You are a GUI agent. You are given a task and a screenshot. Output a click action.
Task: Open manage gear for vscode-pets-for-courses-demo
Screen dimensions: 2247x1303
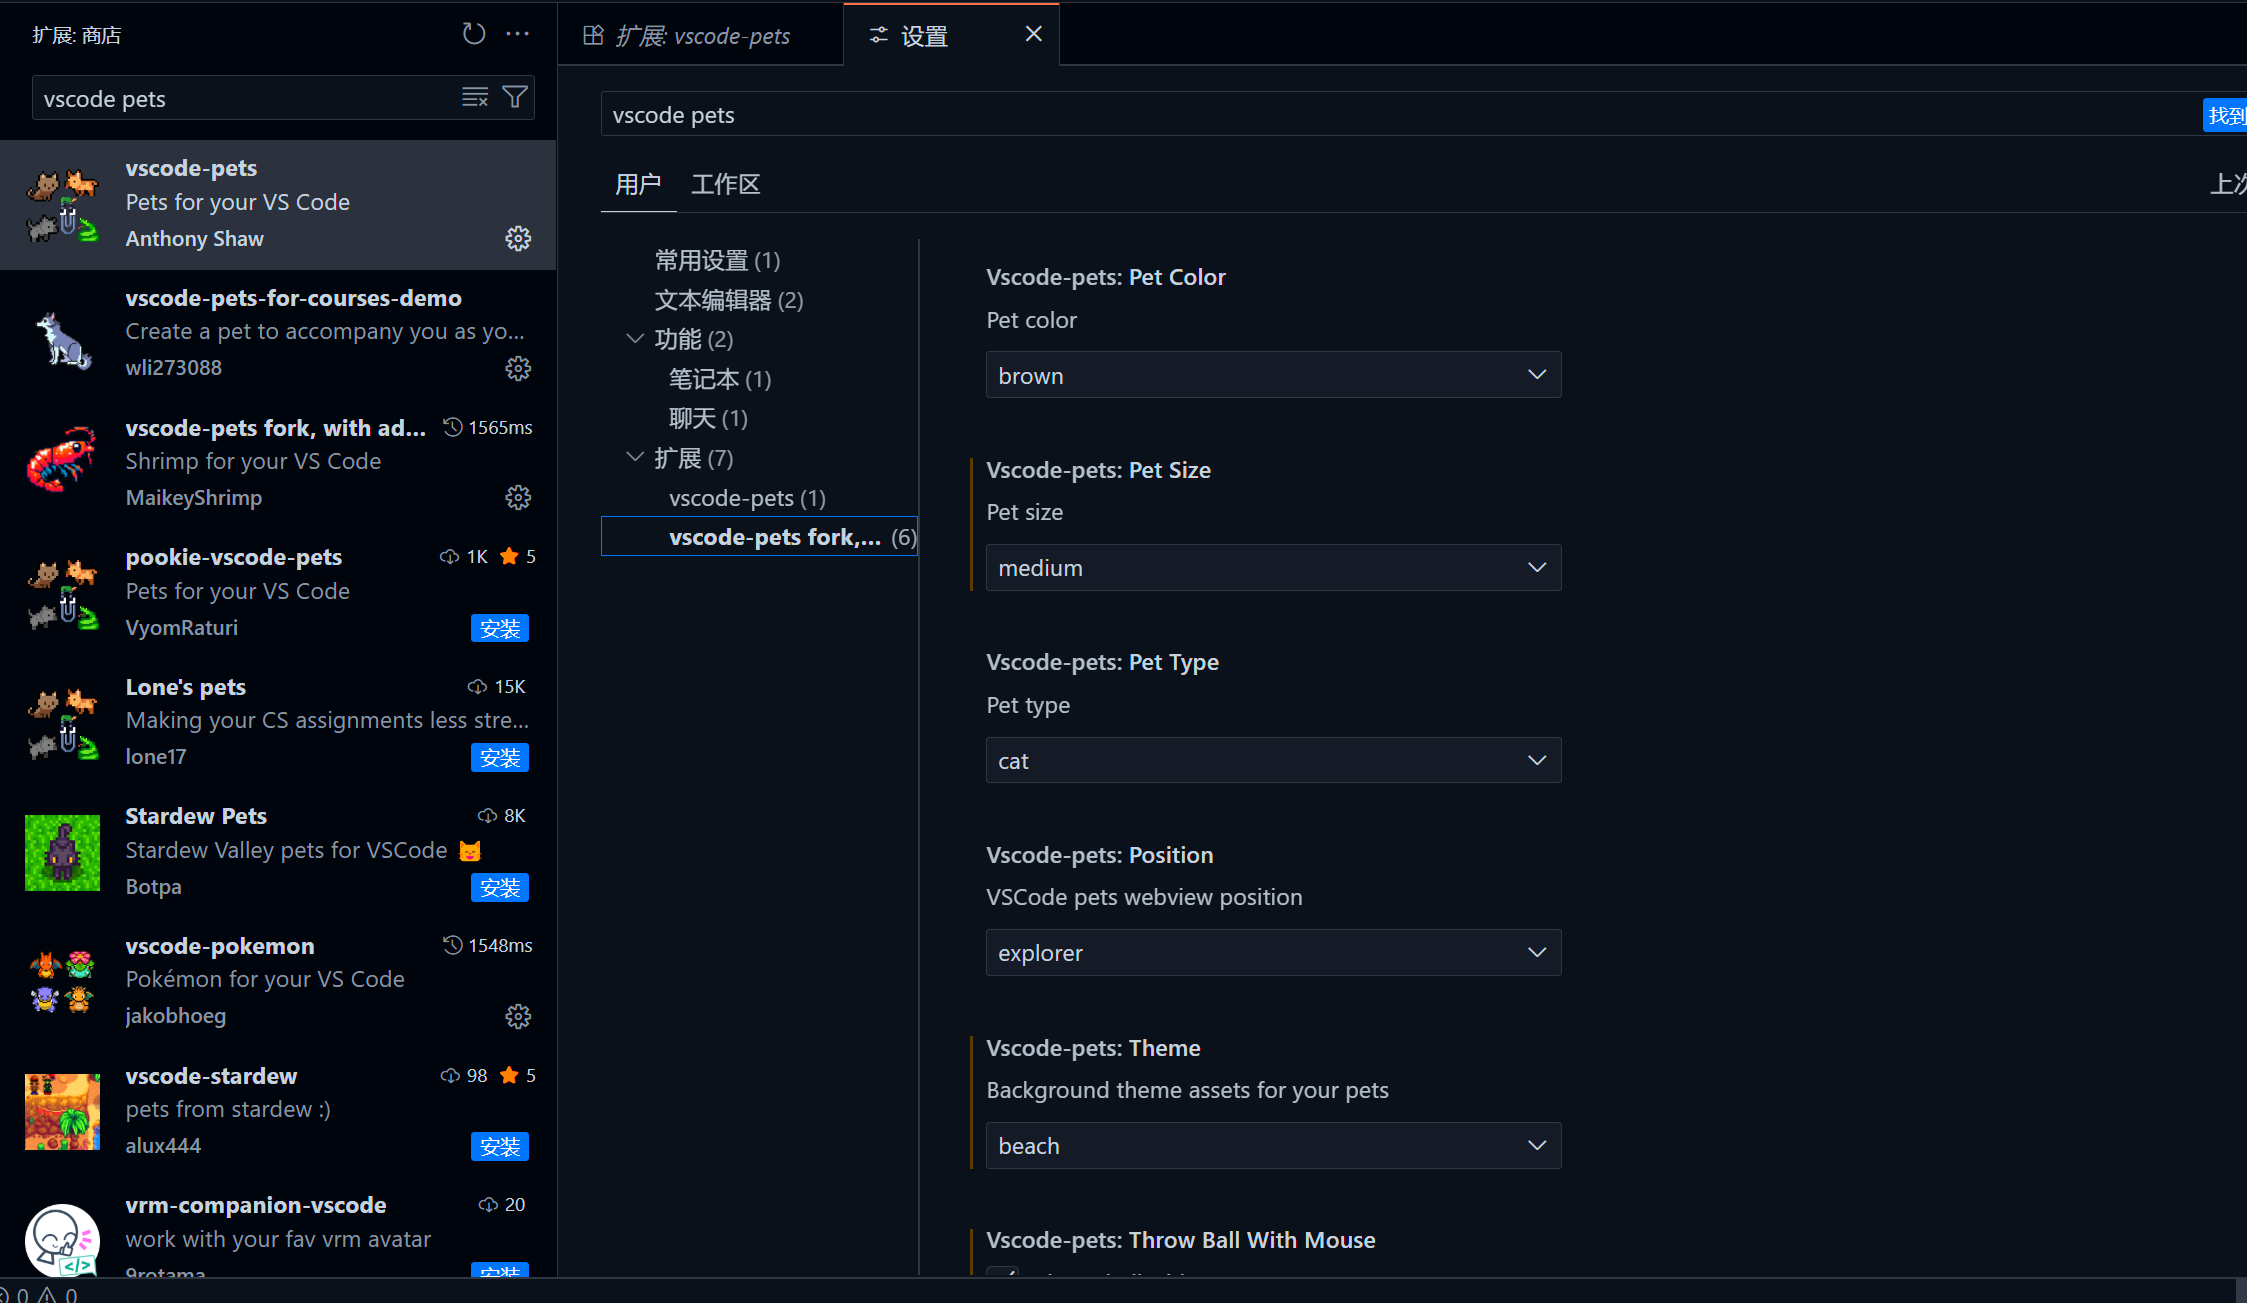point(518,369)
